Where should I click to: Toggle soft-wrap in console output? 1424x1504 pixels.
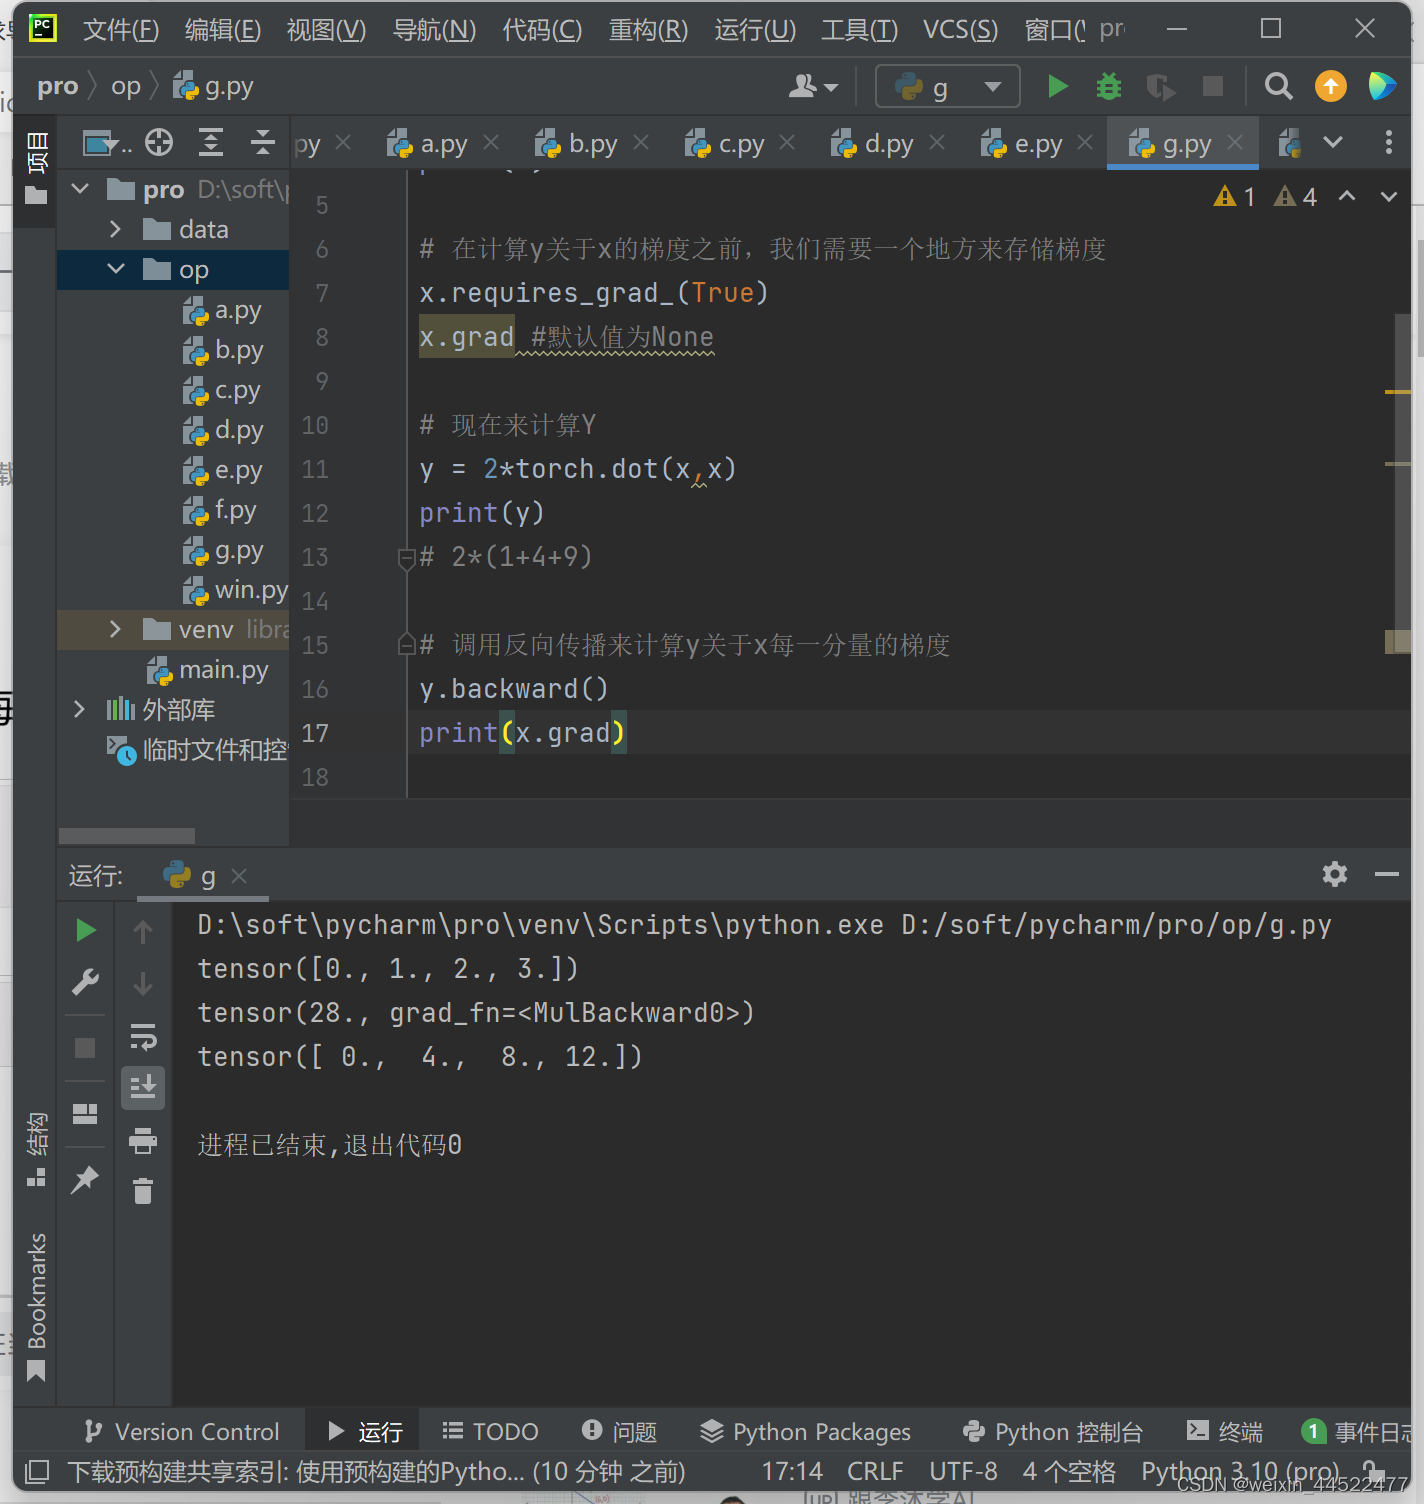point(143,1037)
